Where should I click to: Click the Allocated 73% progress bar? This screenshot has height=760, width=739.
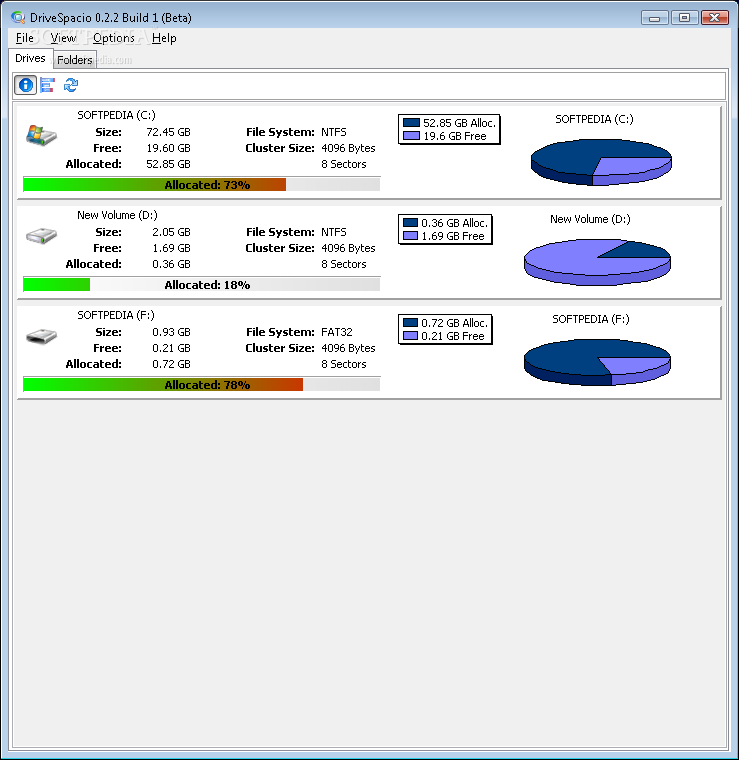[x=202, y=185]
